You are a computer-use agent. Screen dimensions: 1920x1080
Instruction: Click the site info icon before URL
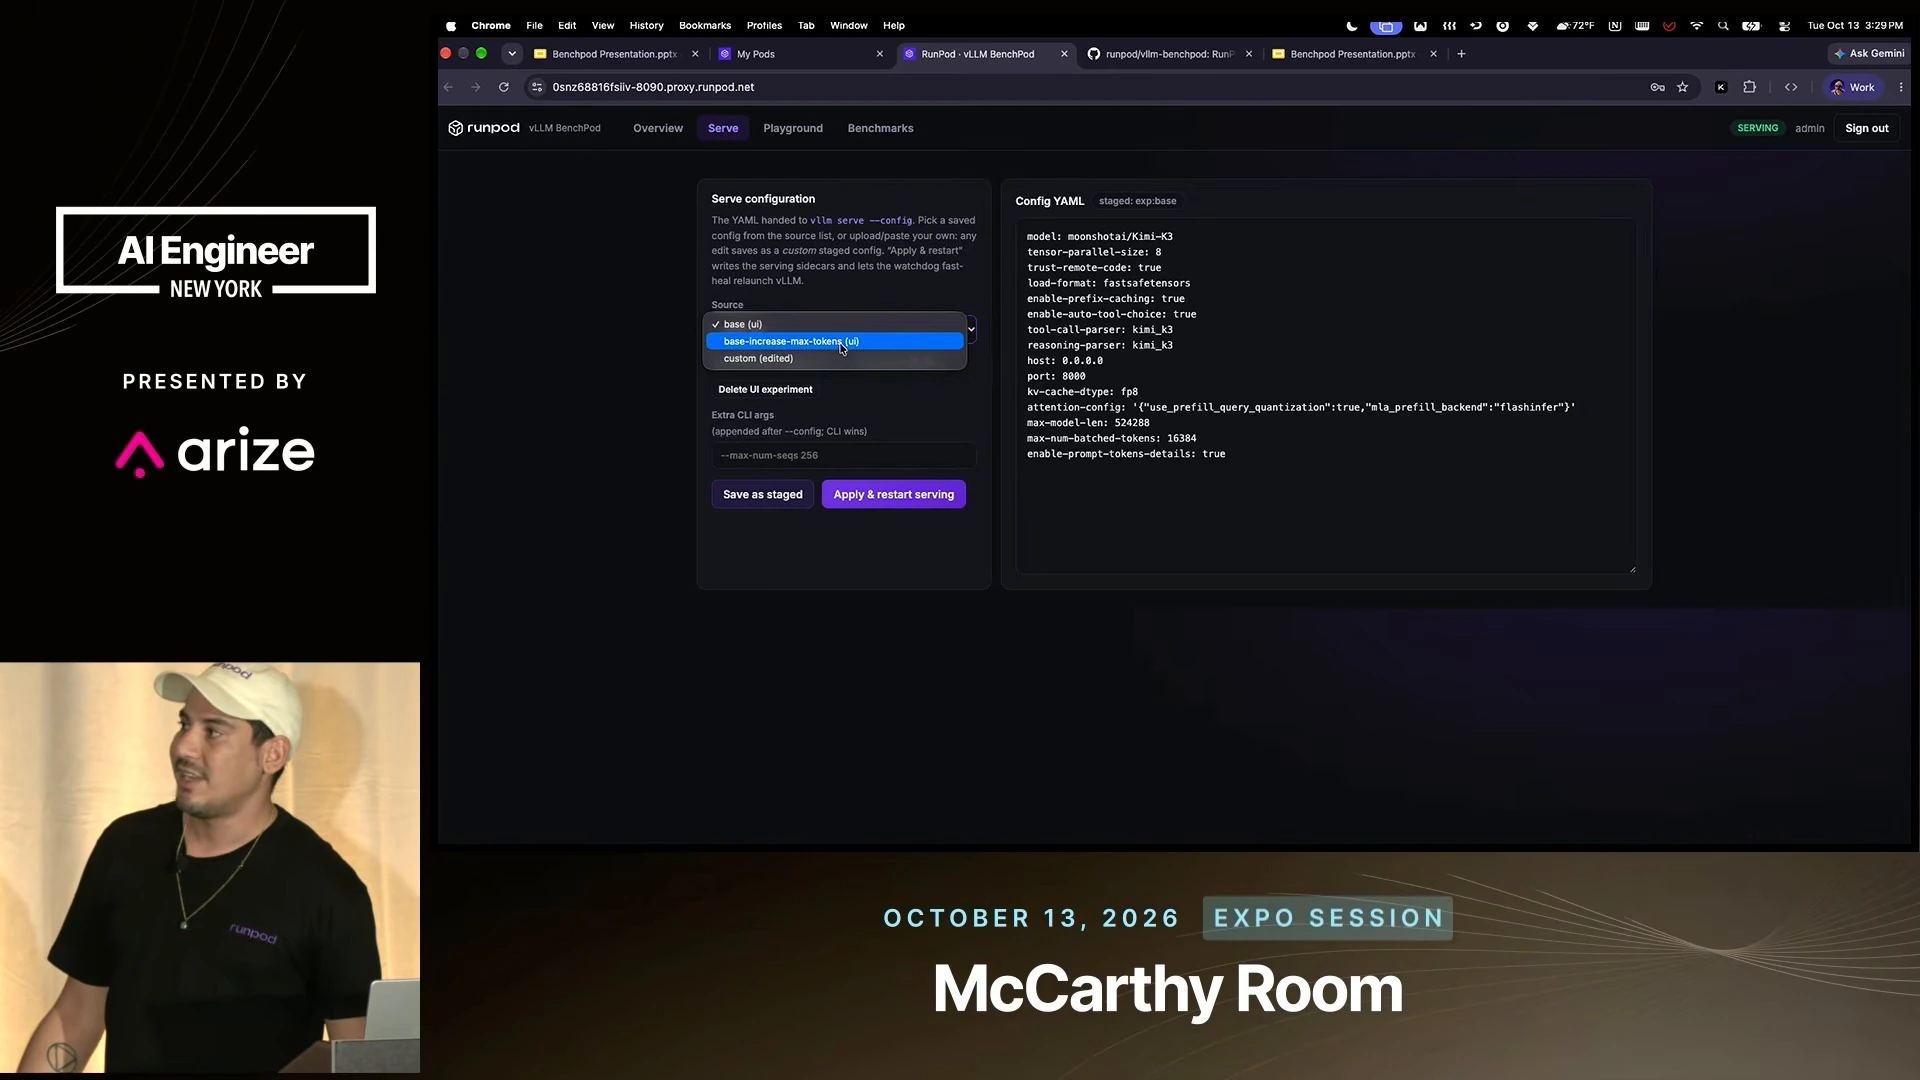[537, 87]
